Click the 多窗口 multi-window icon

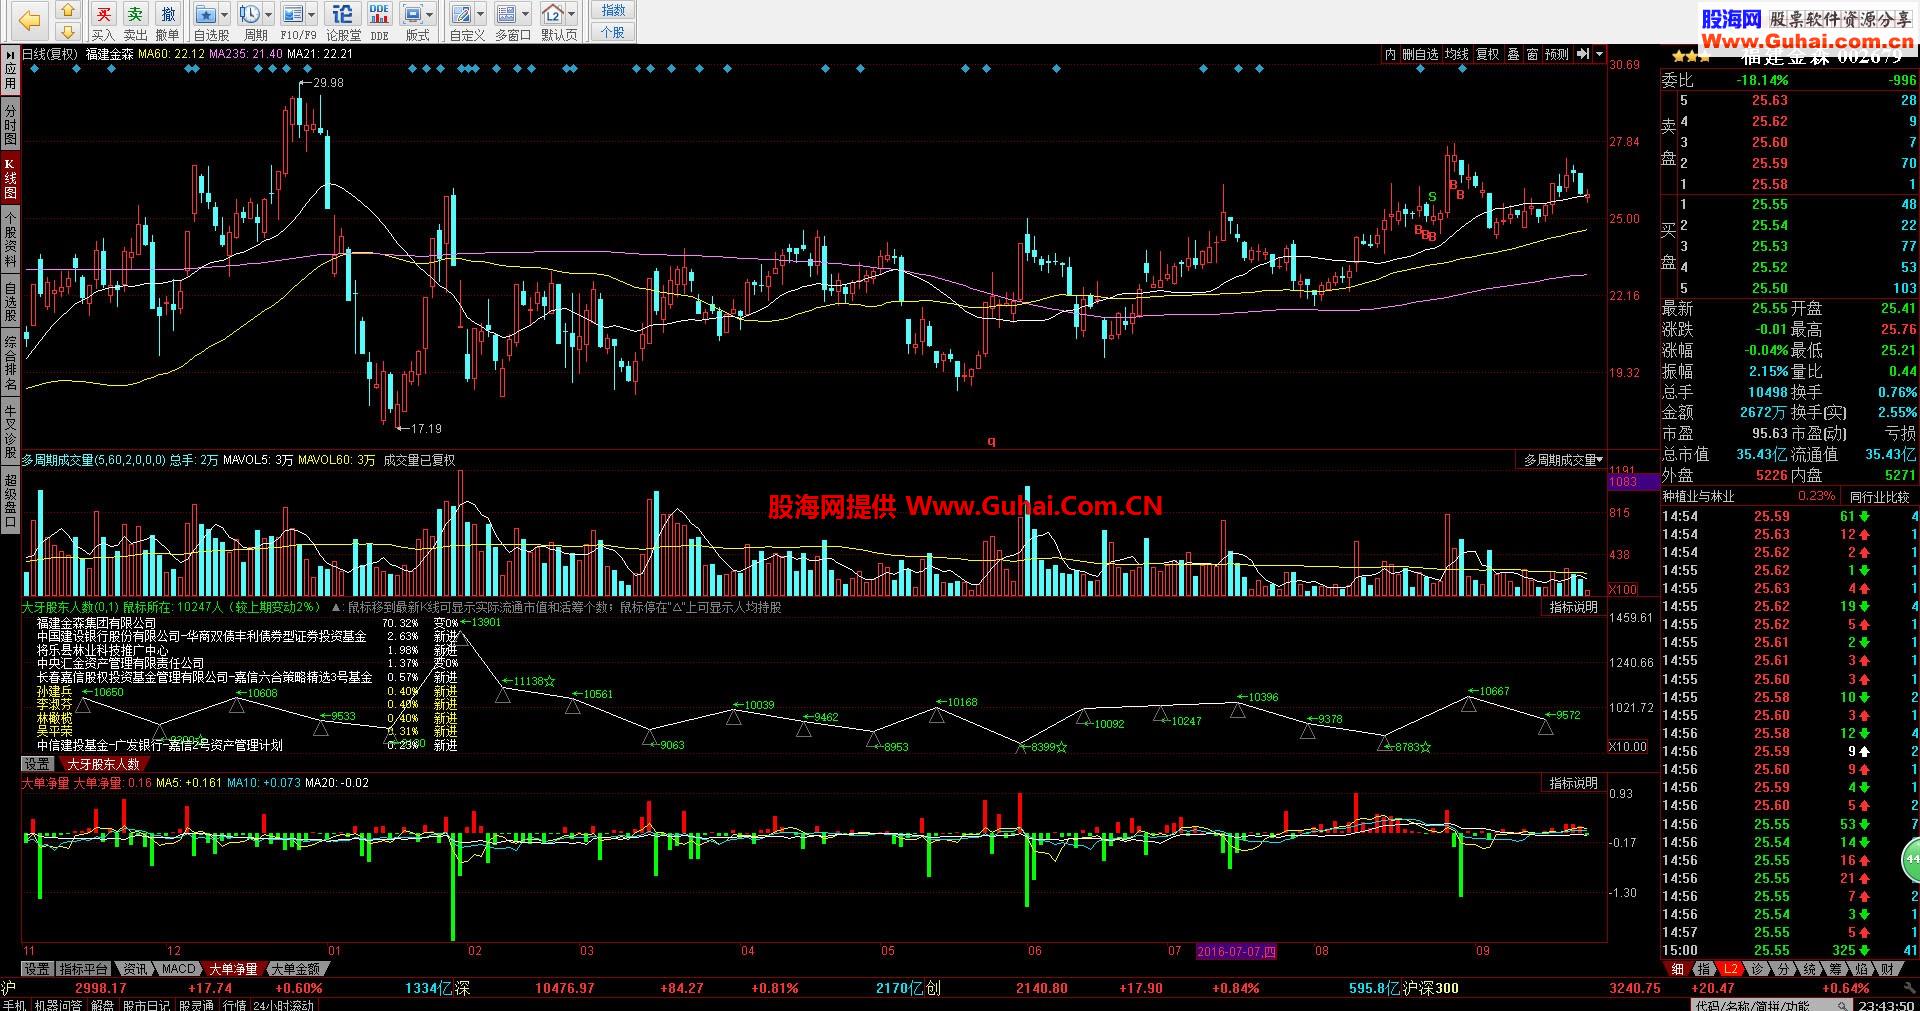coord(506,14)
